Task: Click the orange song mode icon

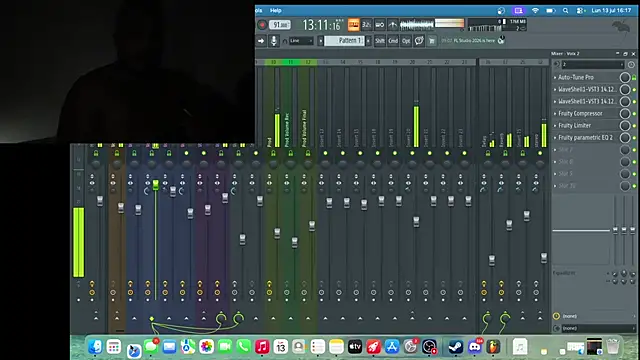Action: (353, 25)
